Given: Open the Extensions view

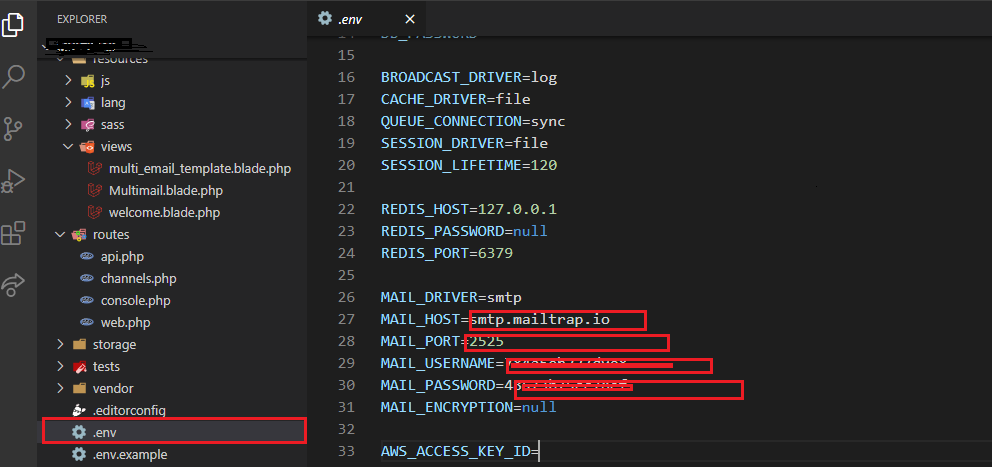Looking at the screenshot, I should pyautogui.click(x=14, y=234).
